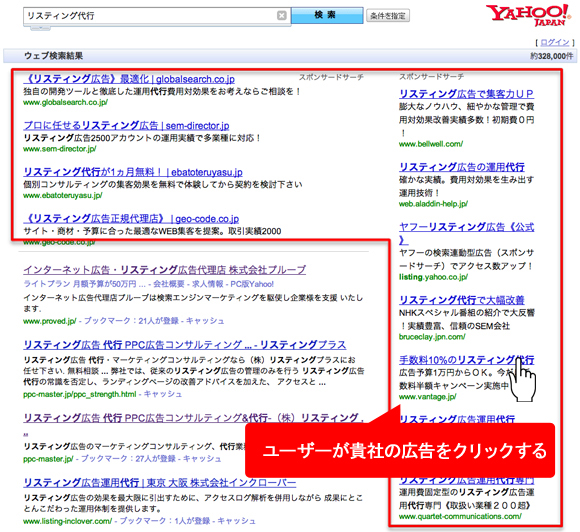The height and width of the screenshot is (532, 580).
Task: Open the sem-director.jp sponsored ad title
Action: click(126, 125)
